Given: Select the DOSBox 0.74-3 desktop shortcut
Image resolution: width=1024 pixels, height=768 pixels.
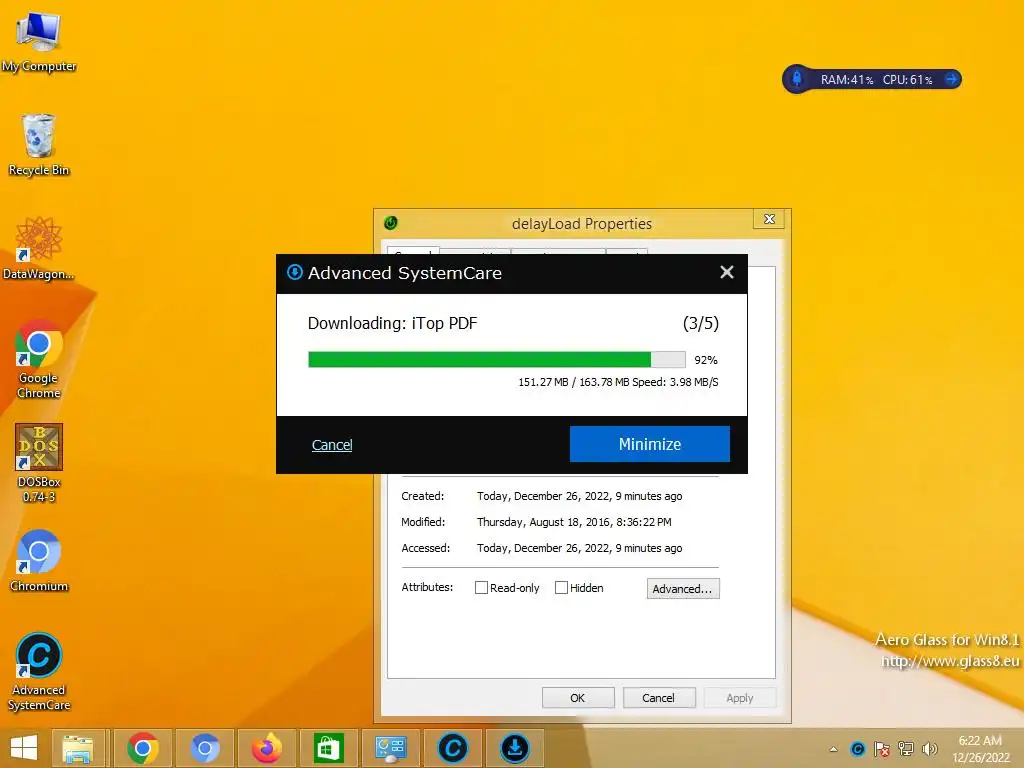Looking at the screenshot, I should [39, 463].
